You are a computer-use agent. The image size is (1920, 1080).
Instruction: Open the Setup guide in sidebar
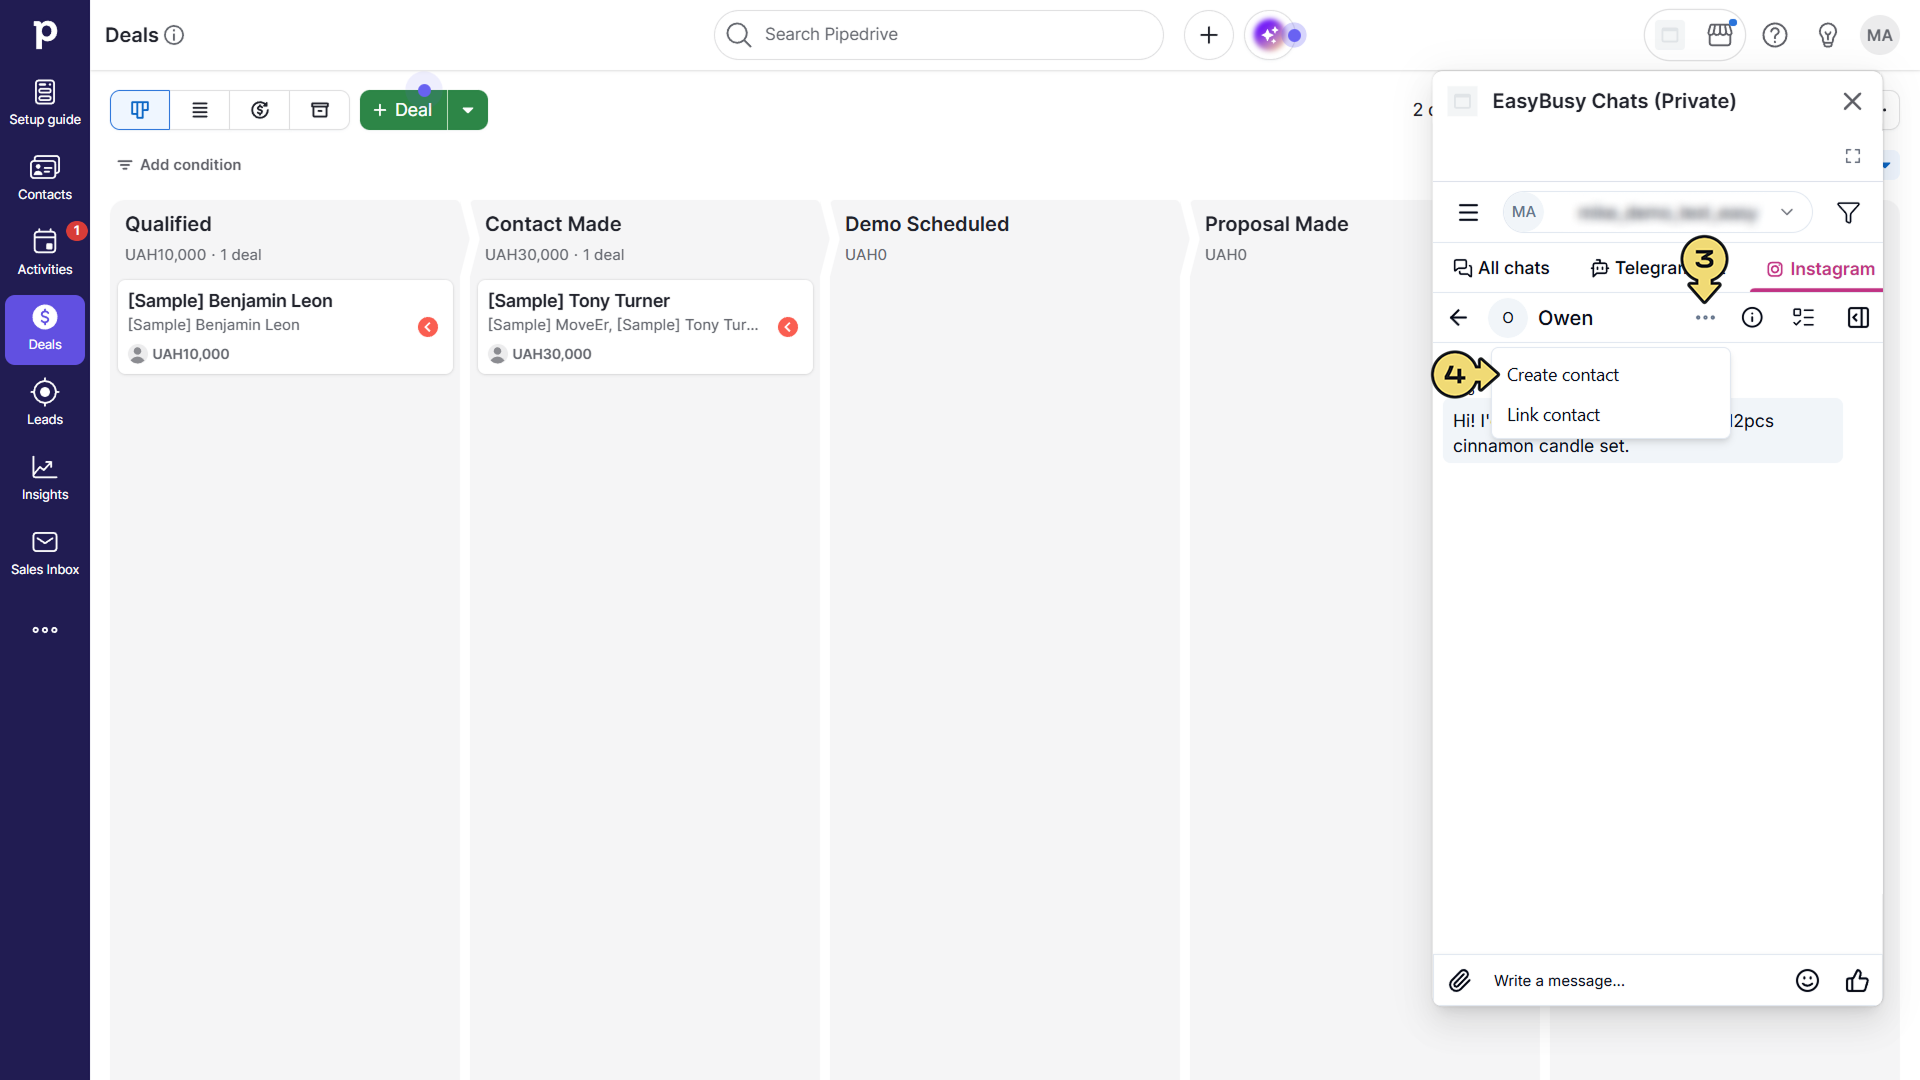(45, 103)
